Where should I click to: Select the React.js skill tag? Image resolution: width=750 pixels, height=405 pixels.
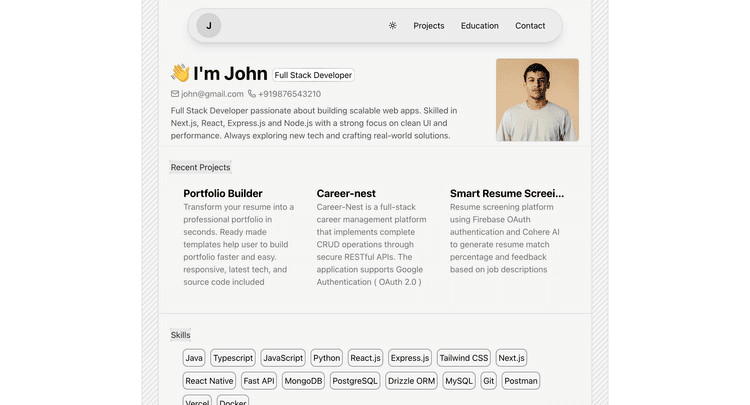[365, 358]
